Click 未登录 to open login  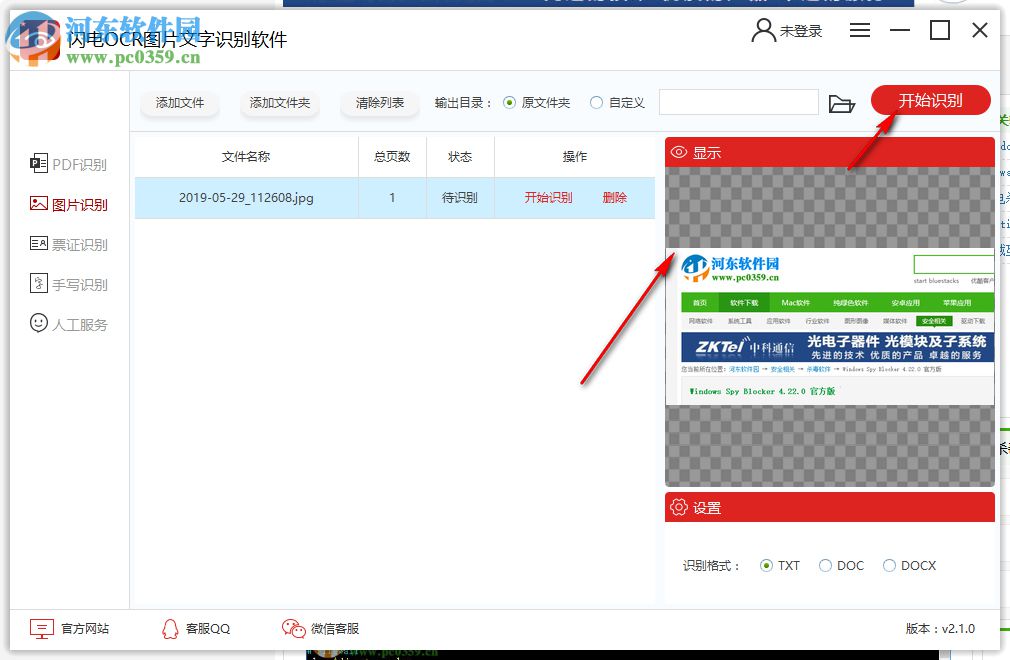pyautogui.click(x=798, y=30)
